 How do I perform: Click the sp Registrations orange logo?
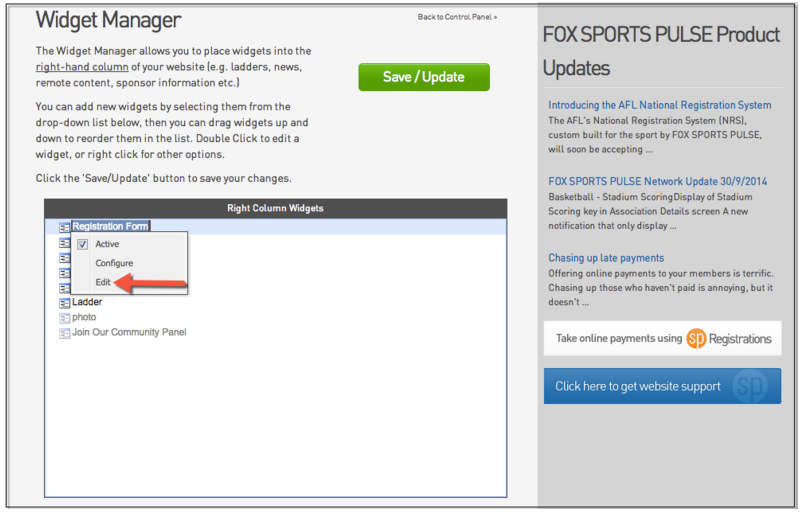(x=696, y=338)
